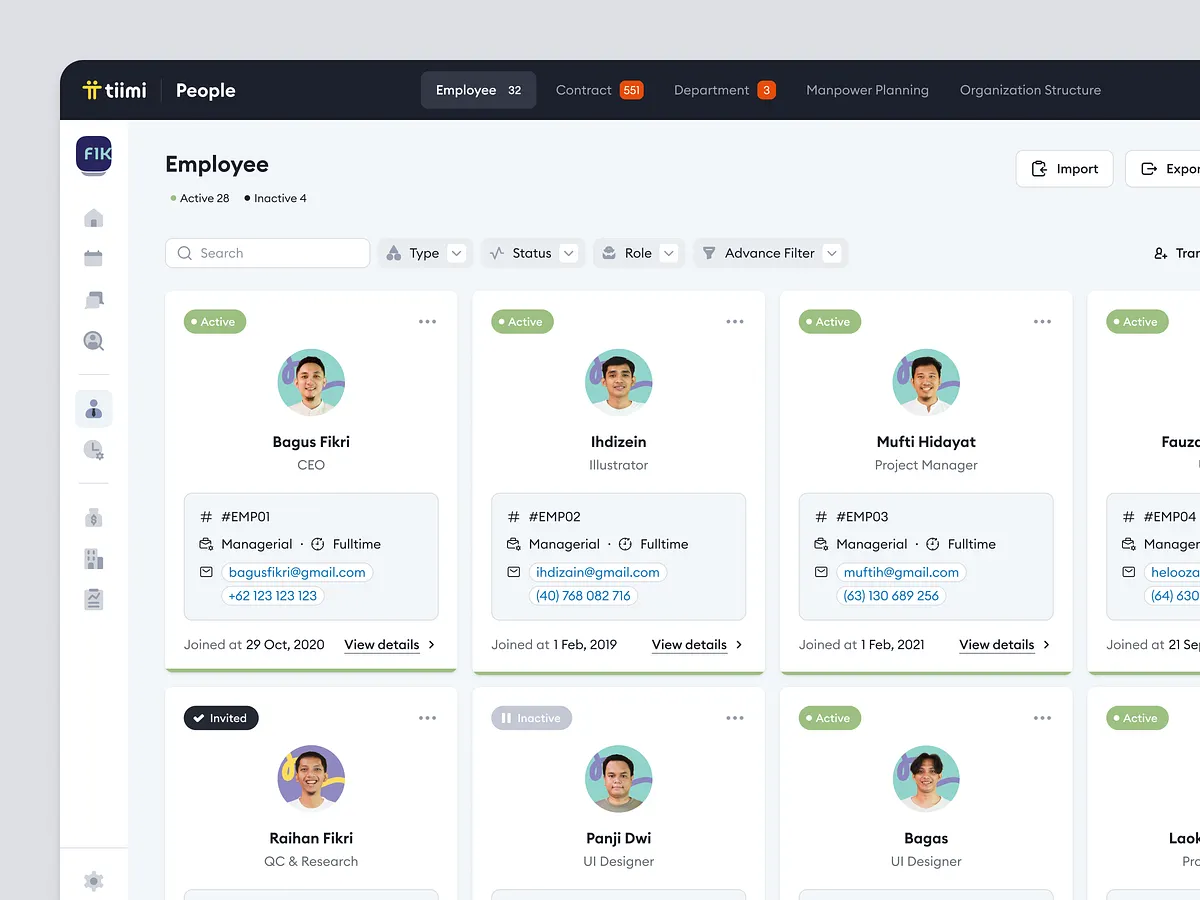Switch to the Department tab
The width and height of the screenshot is (1200, 900).
tap(724, 90)
